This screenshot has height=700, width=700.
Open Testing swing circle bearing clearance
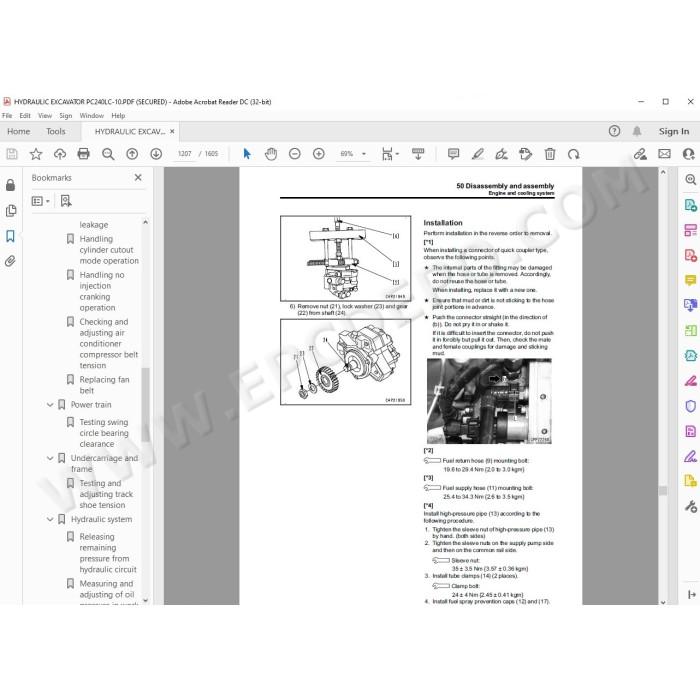104,433
